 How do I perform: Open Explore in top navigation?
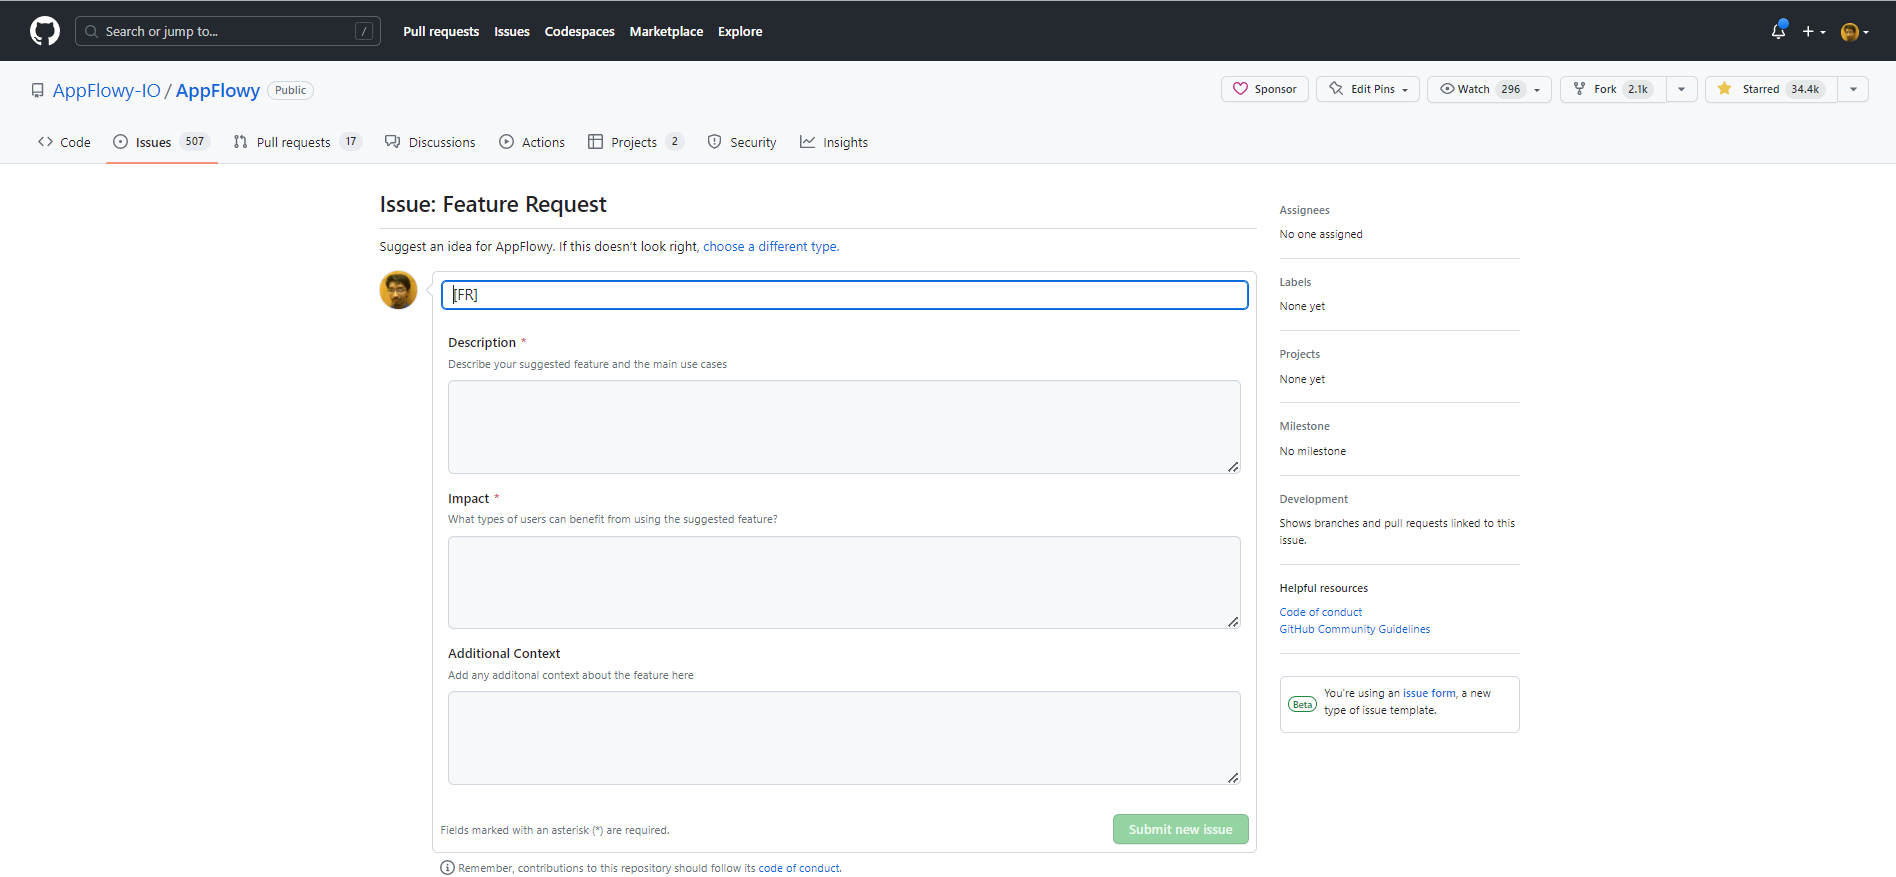(740, 32)
